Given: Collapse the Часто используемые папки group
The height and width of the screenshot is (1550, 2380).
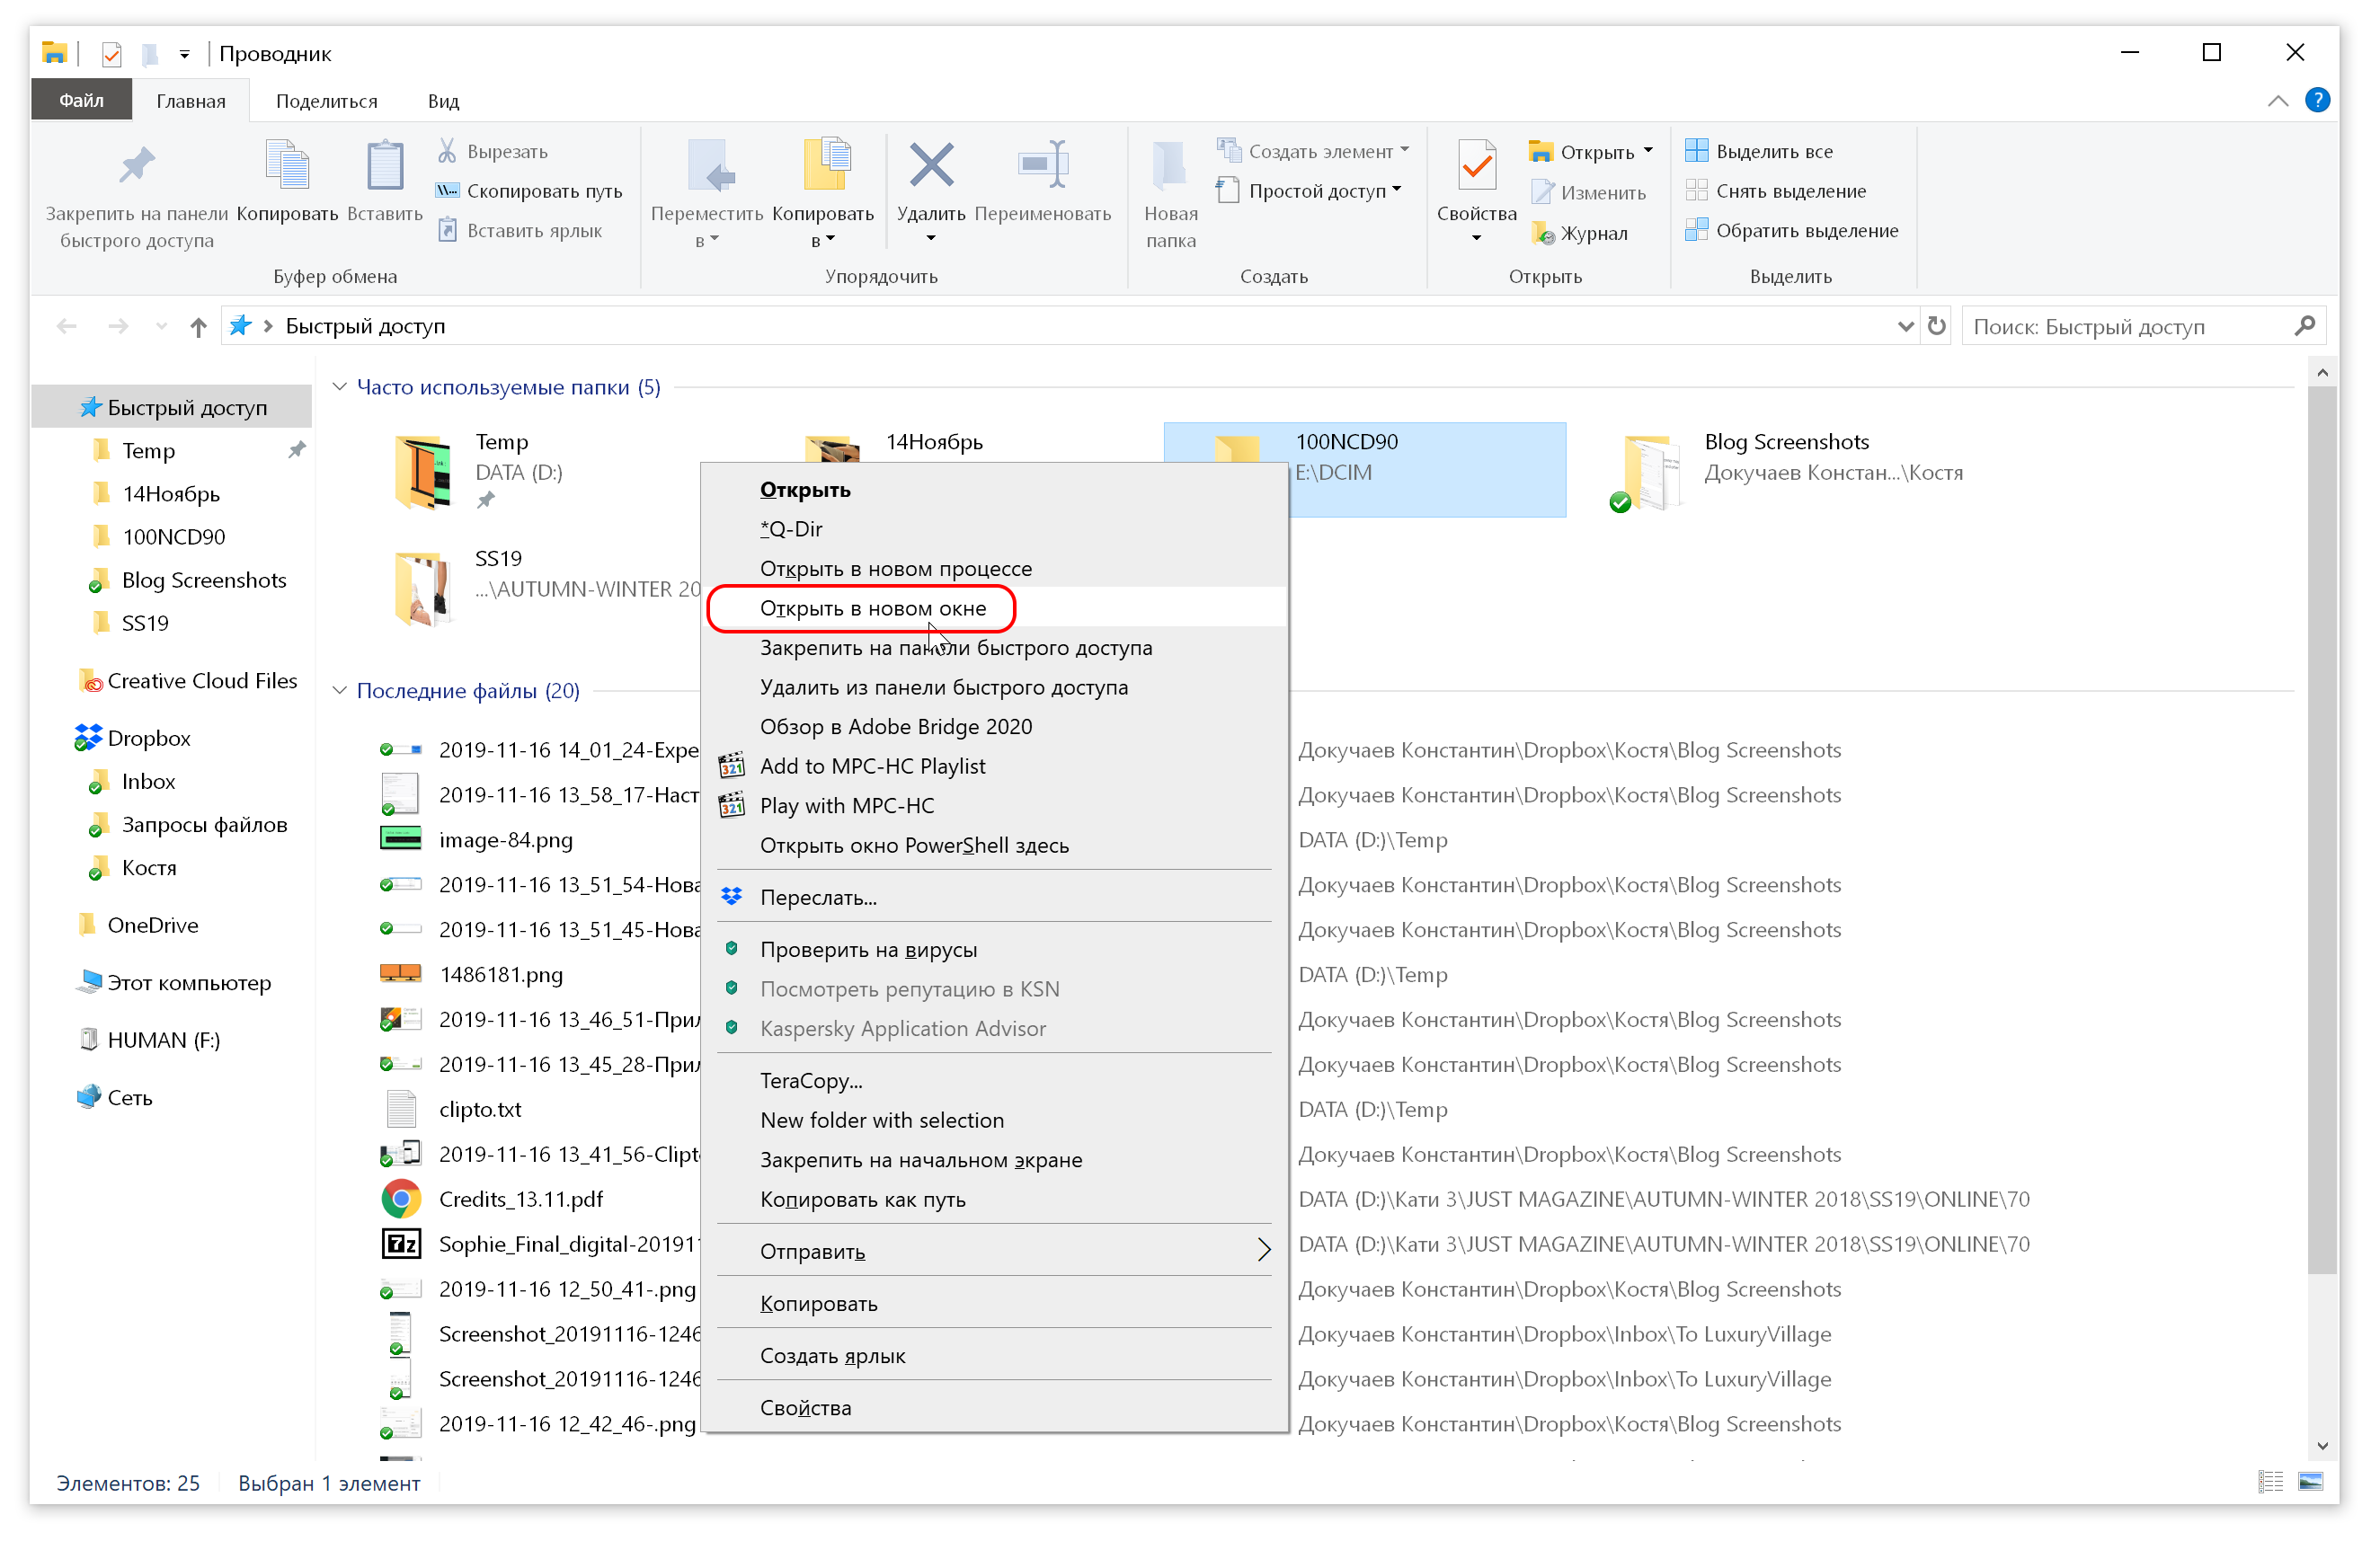Looking at the screenshot, I should [340, 387].
